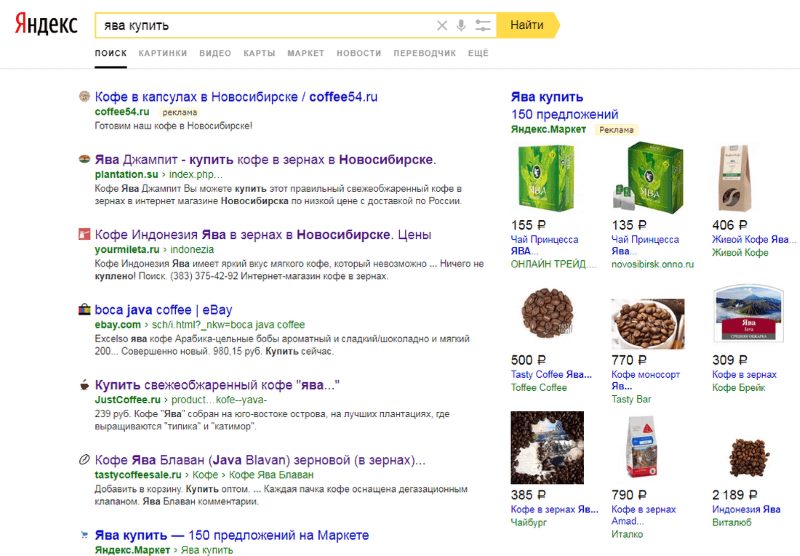Open 'Купить свежеобжаренный кофе ява' result
The height and width of the screenshot is (556, 800).
[217, 385]
